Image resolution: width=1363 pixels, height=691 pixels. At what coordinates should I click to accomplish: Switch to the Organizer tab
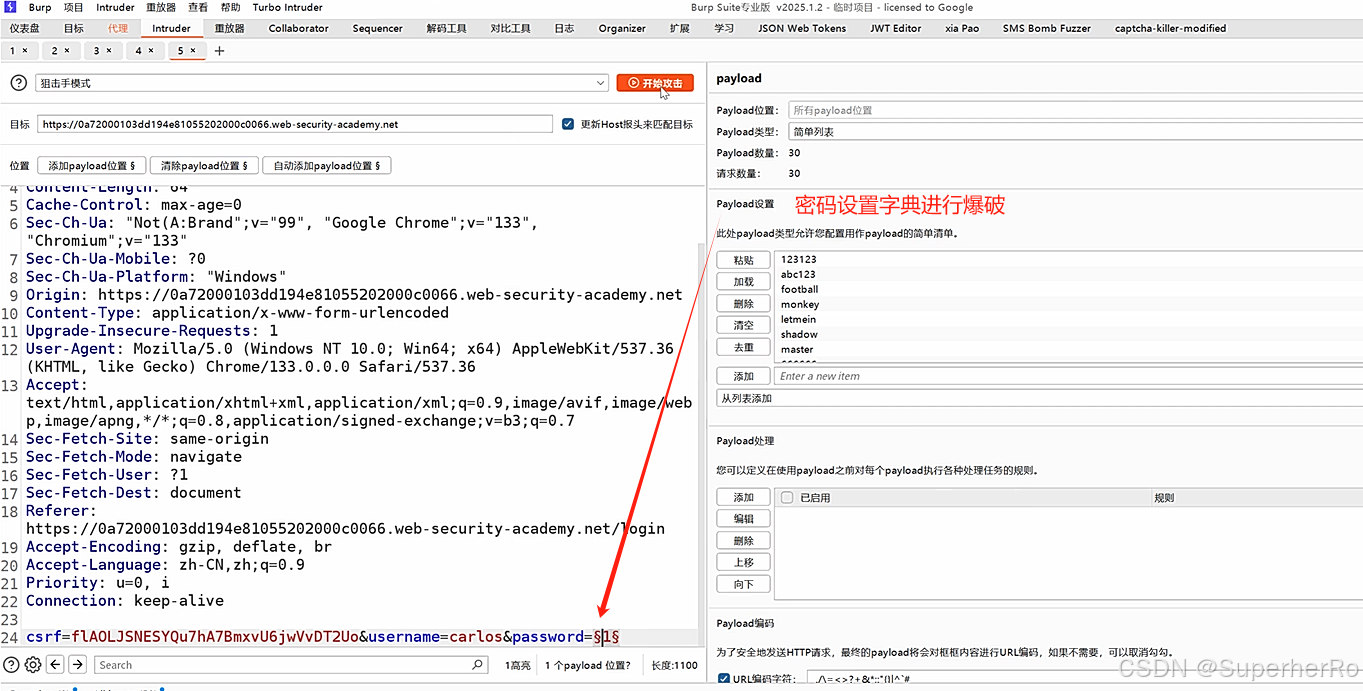pos(622,28)
